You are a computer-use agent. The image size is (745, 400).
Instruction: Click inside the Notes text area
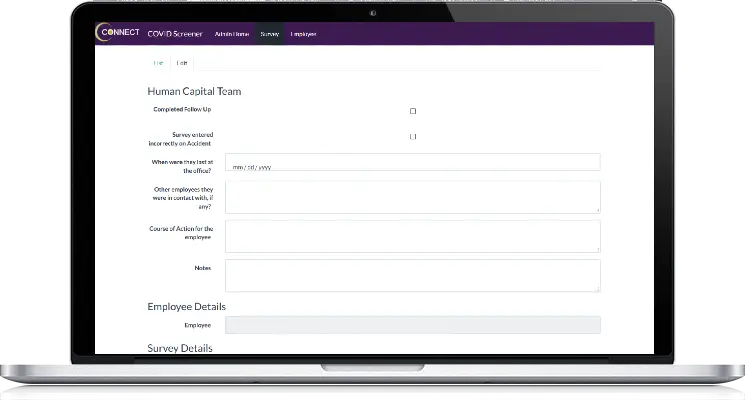pyautogui.click(x=412, y=275)
